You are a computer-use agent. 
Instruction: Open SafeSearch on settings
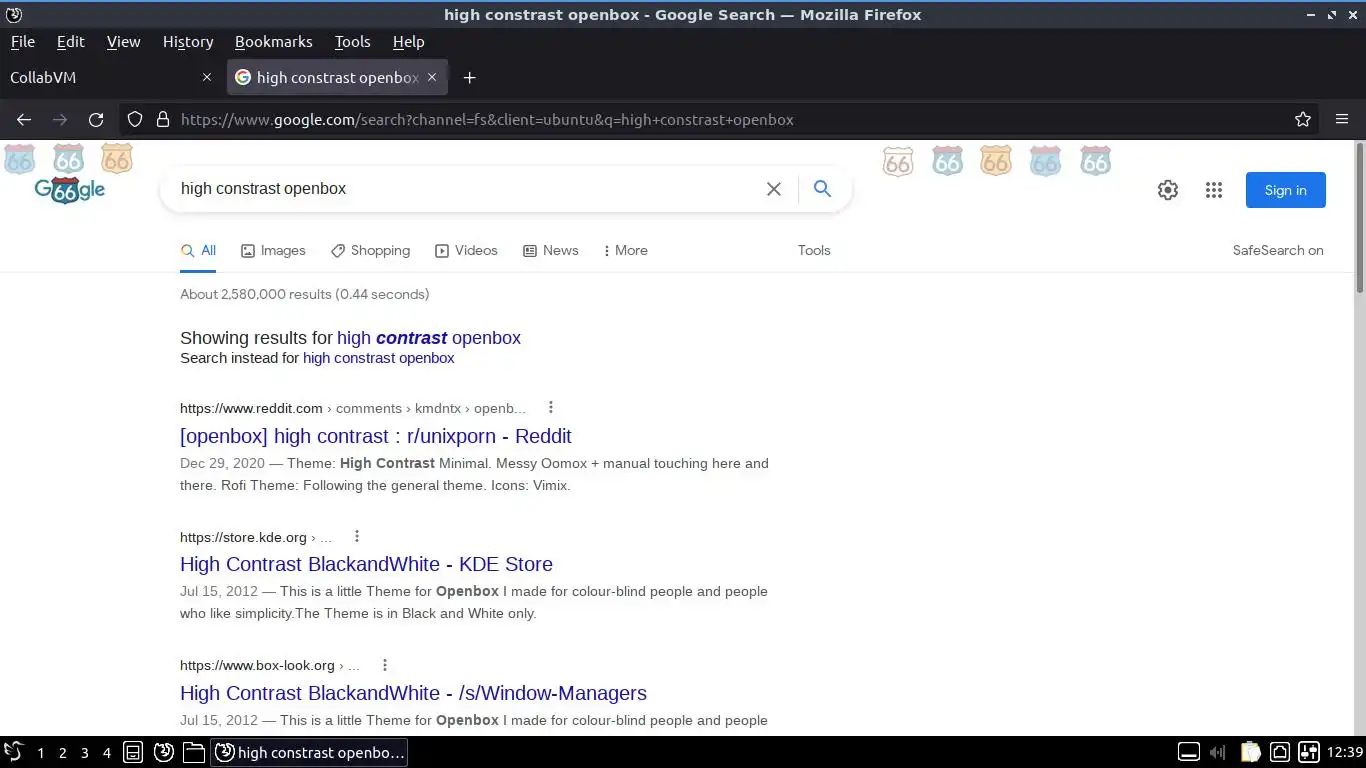point(1278,250)
